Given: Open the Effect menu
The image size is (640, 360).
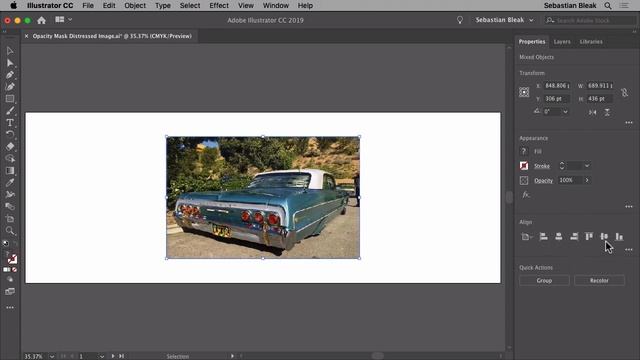Looking at the screenshot, I should click(x=219, y=6).
